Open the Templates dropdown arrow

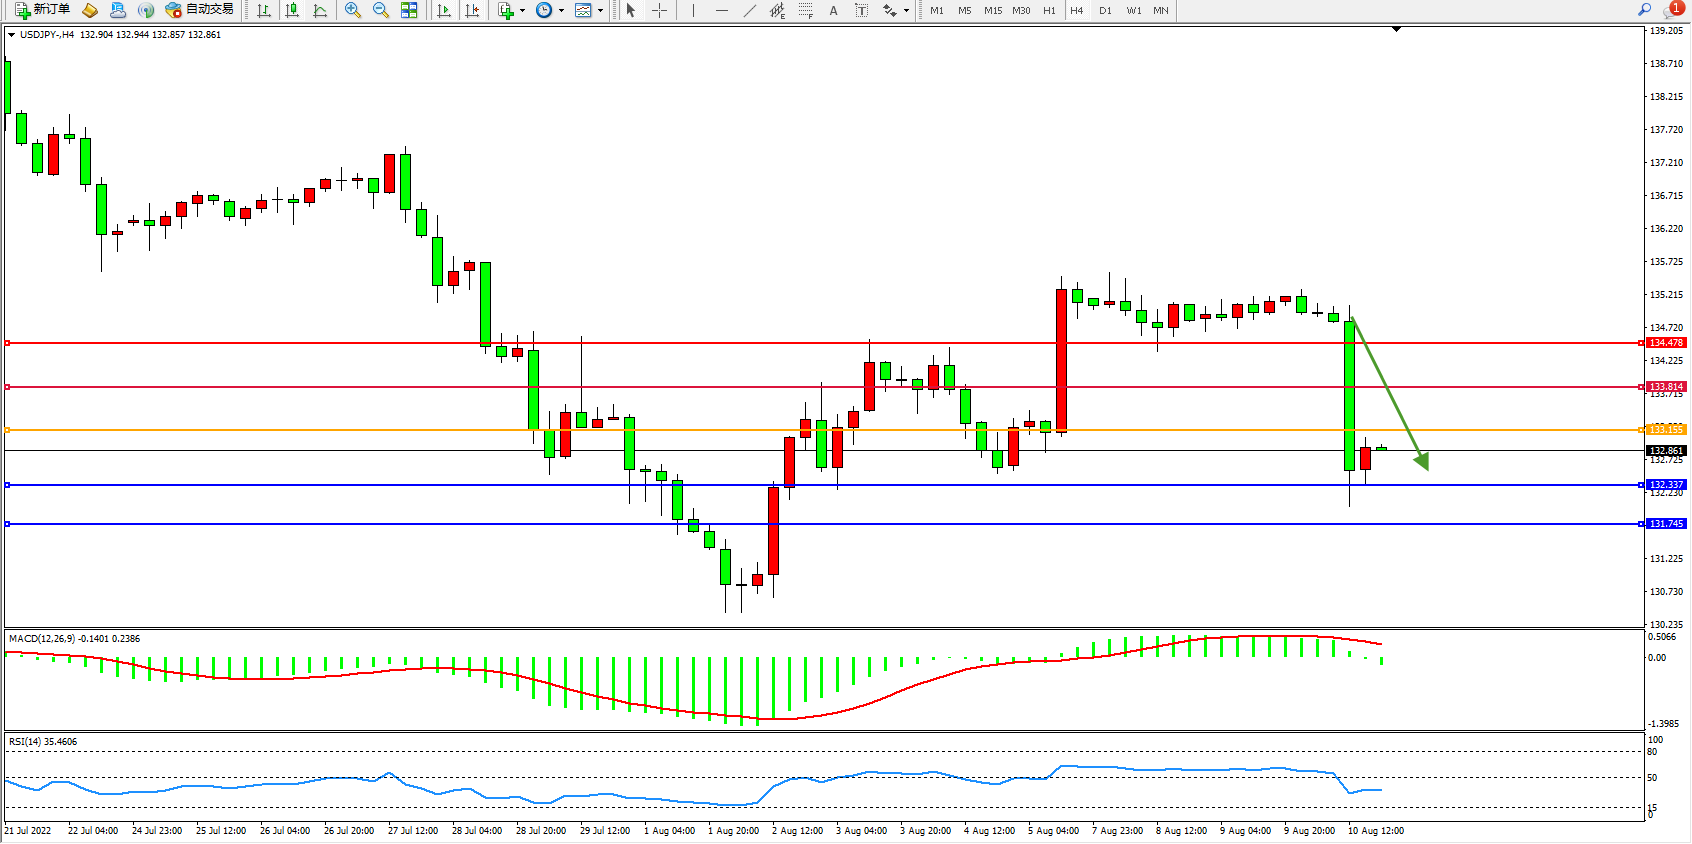pos(600,11)
